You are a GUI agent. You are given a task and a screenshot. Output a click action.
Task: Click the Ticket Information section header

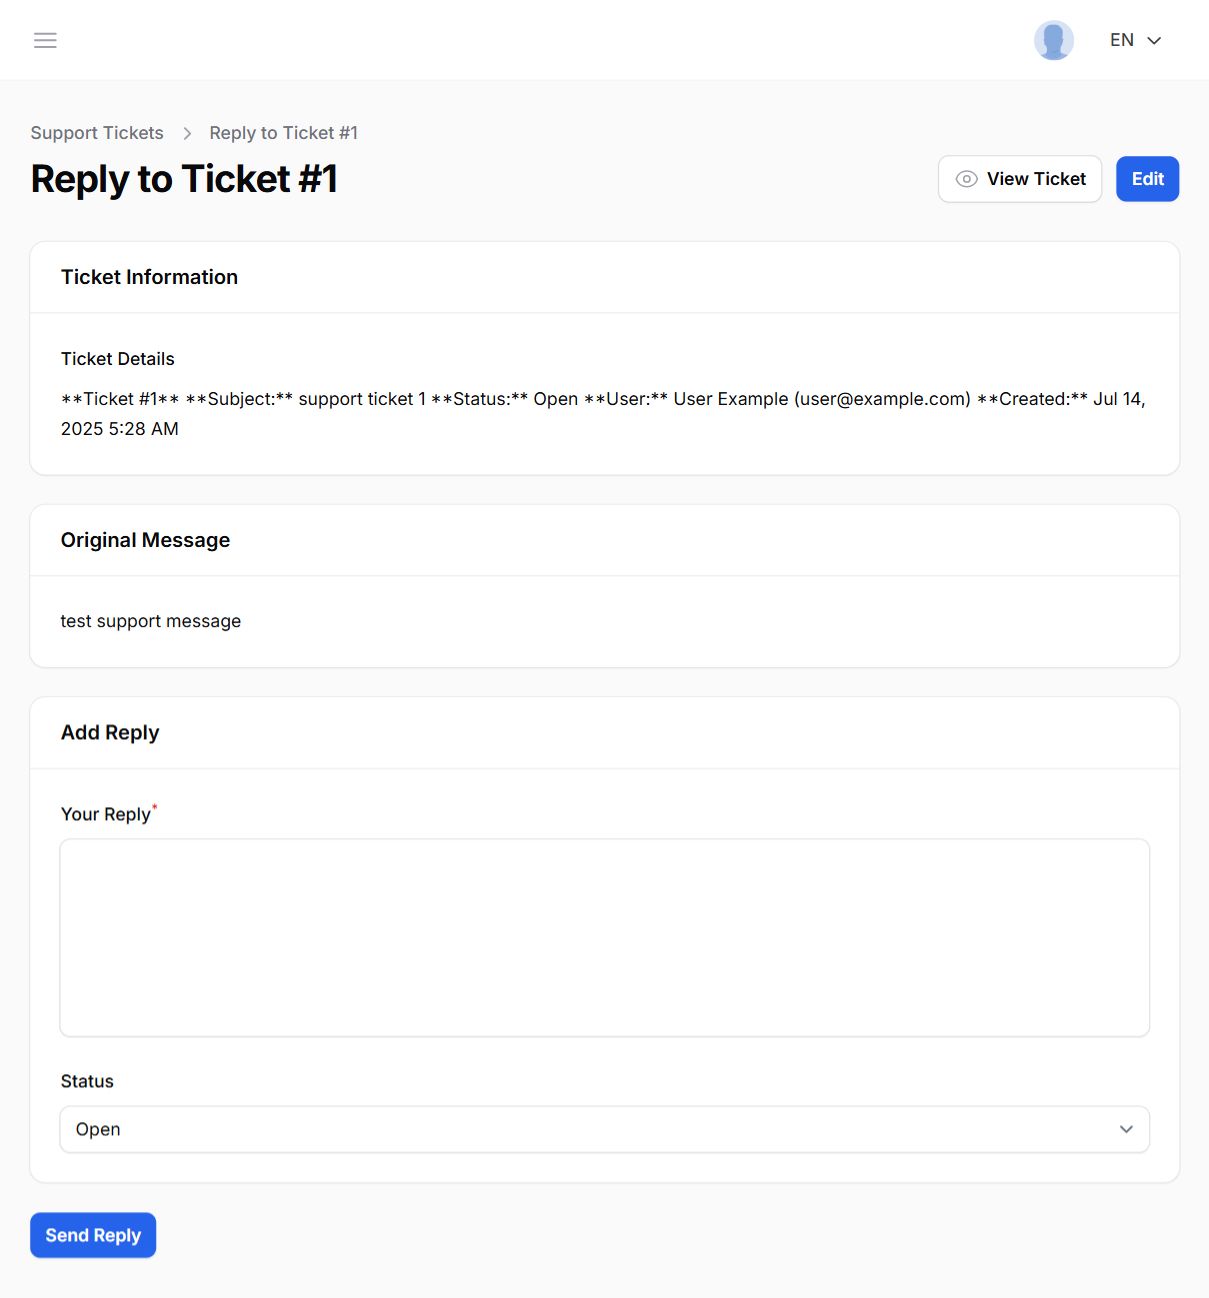point(149,277)
